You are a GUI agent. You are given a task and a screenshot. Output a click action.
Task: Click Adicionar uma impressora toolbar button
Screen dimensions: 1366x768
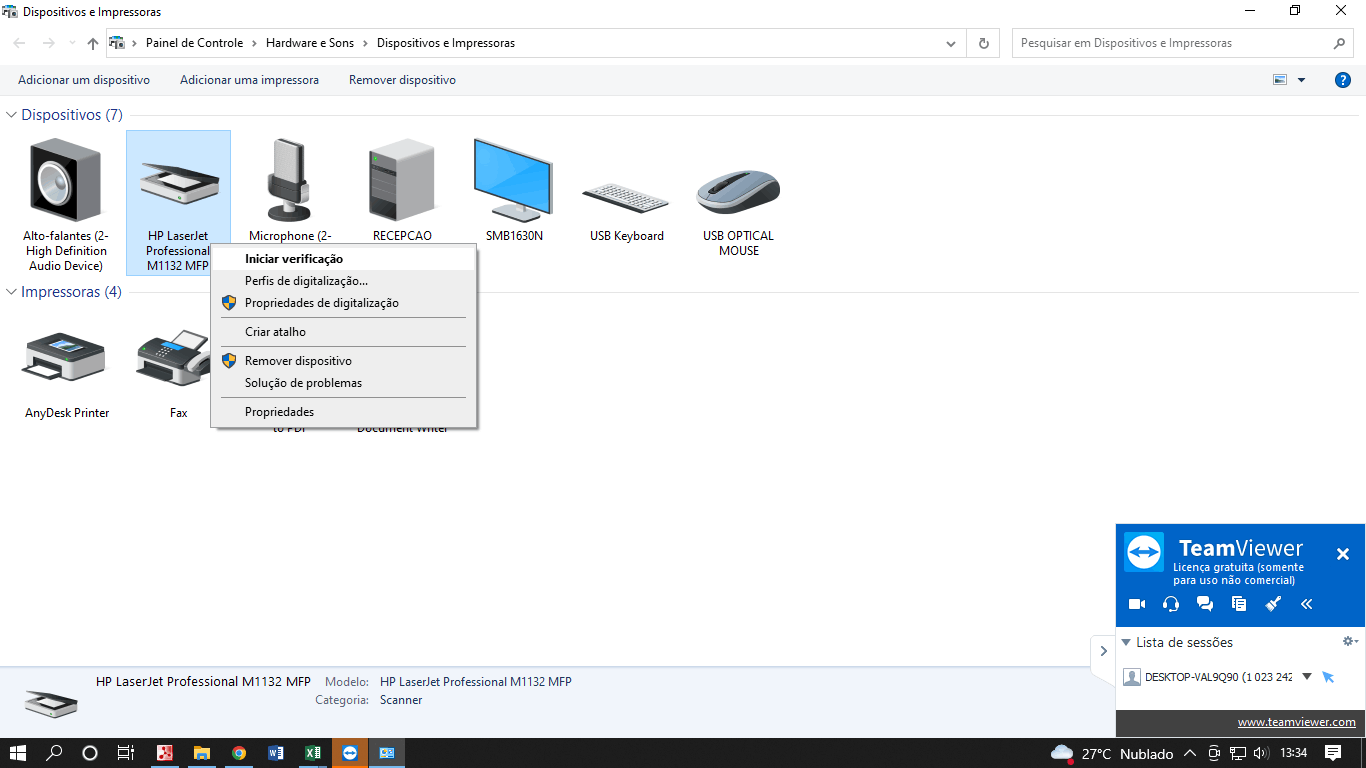pyautogui.click(x=249, y=80)
